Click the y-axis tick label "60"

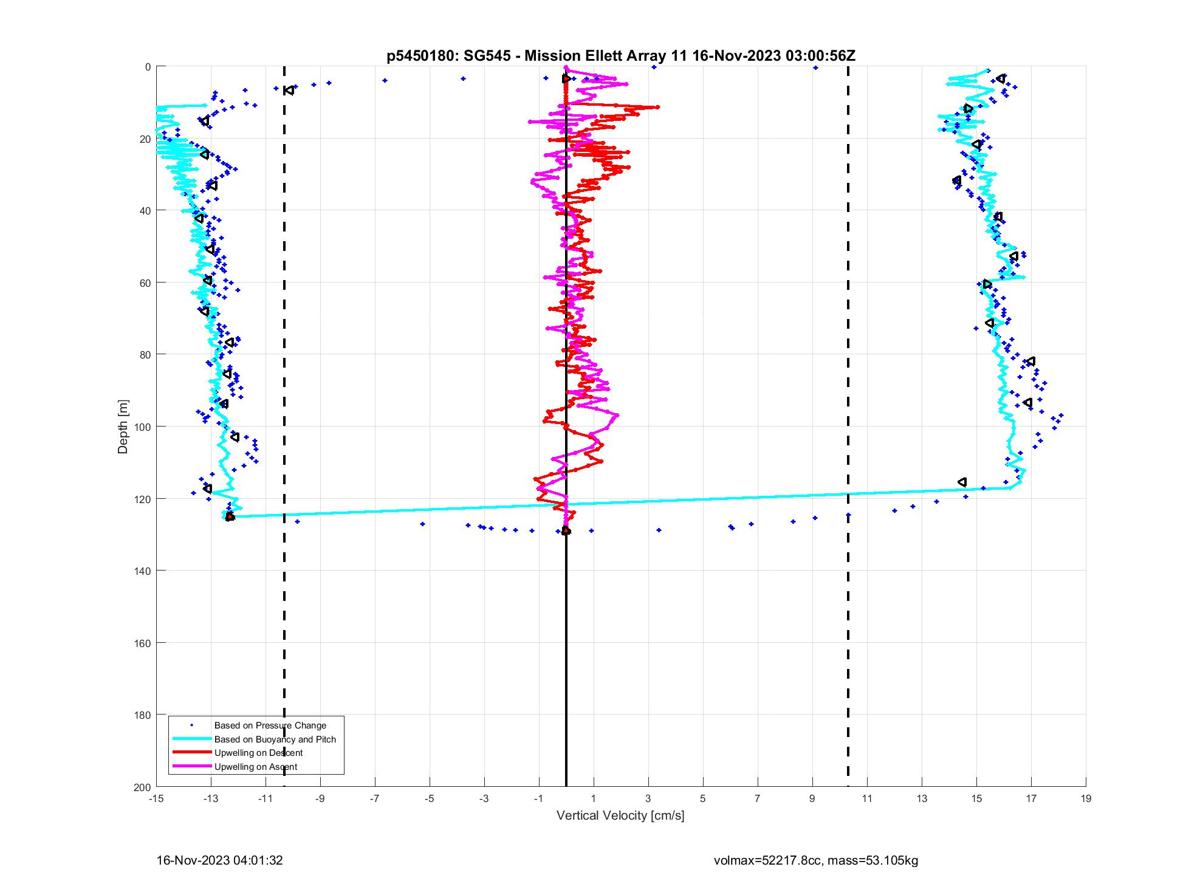(x=144, y=283)
